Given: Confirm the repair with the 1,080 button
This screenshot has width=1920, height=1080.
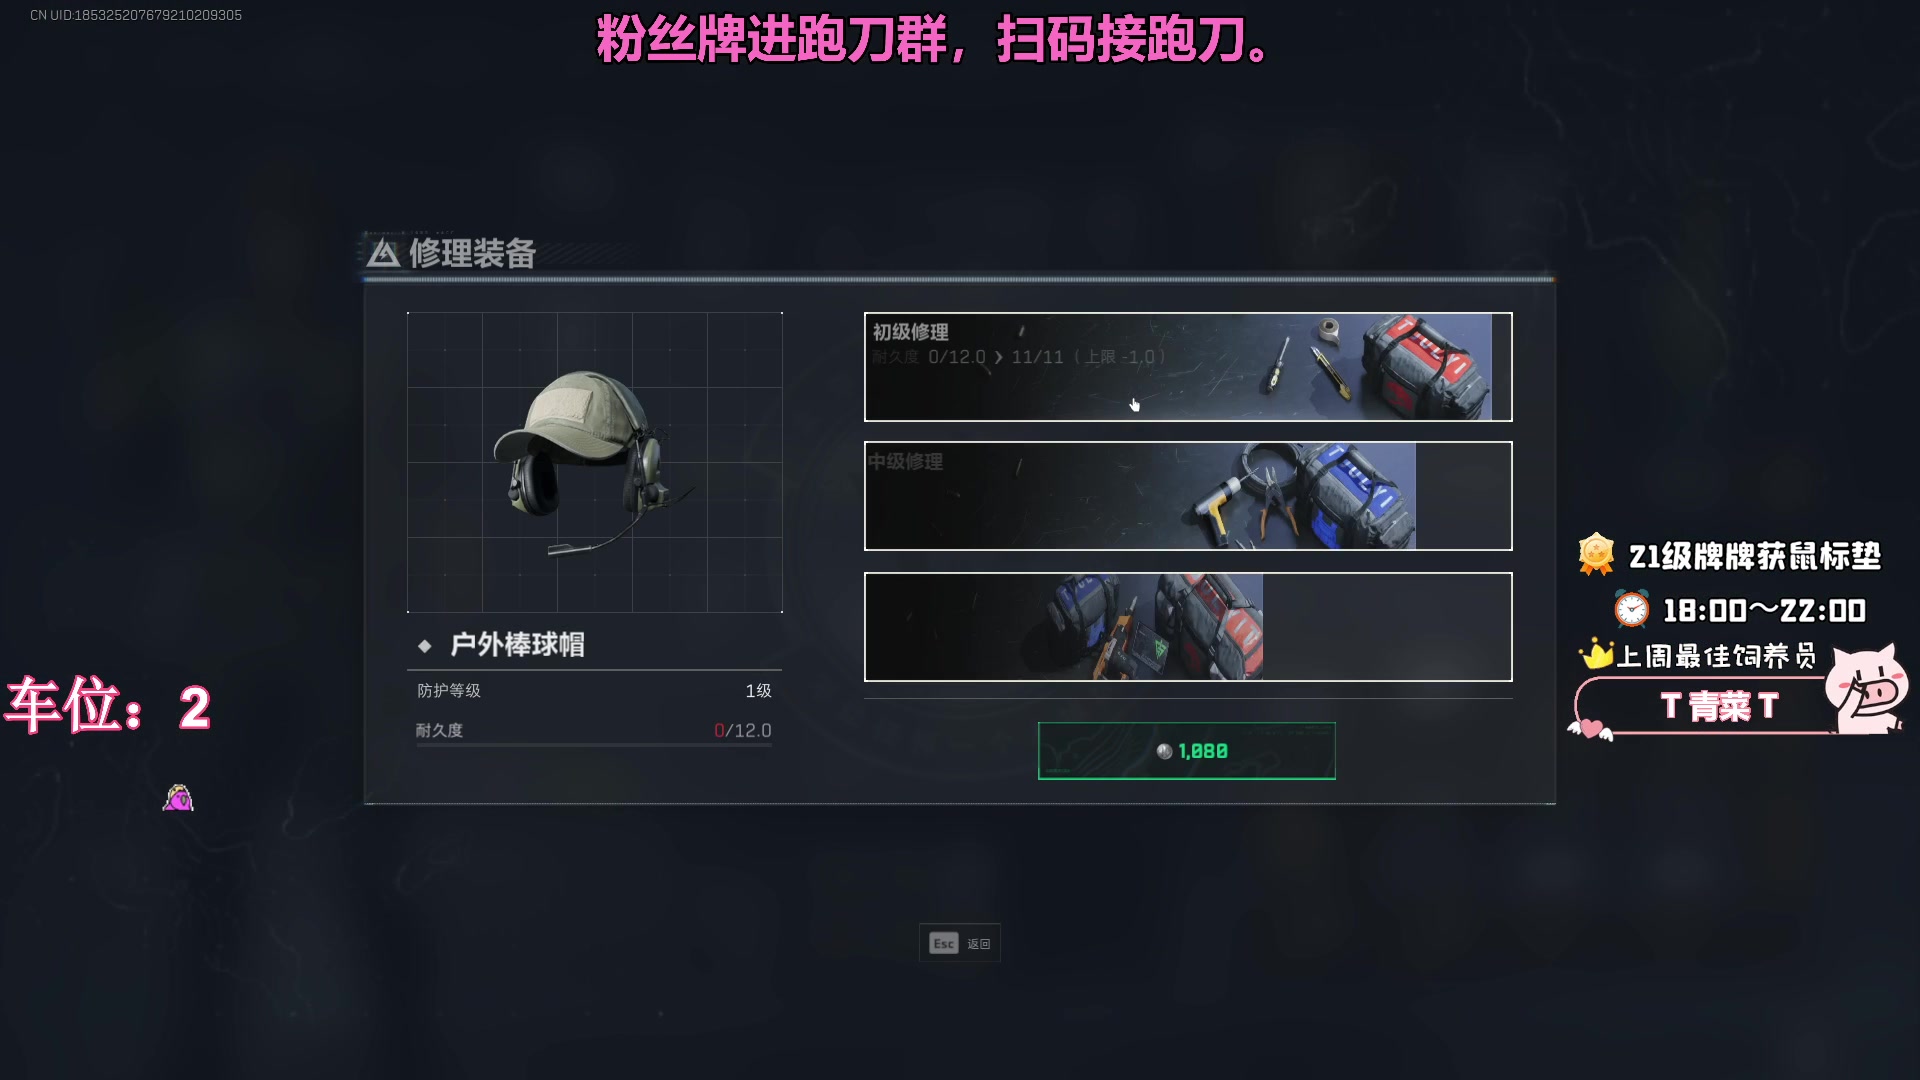Looking at the screenshot, I should [1187, 751].
